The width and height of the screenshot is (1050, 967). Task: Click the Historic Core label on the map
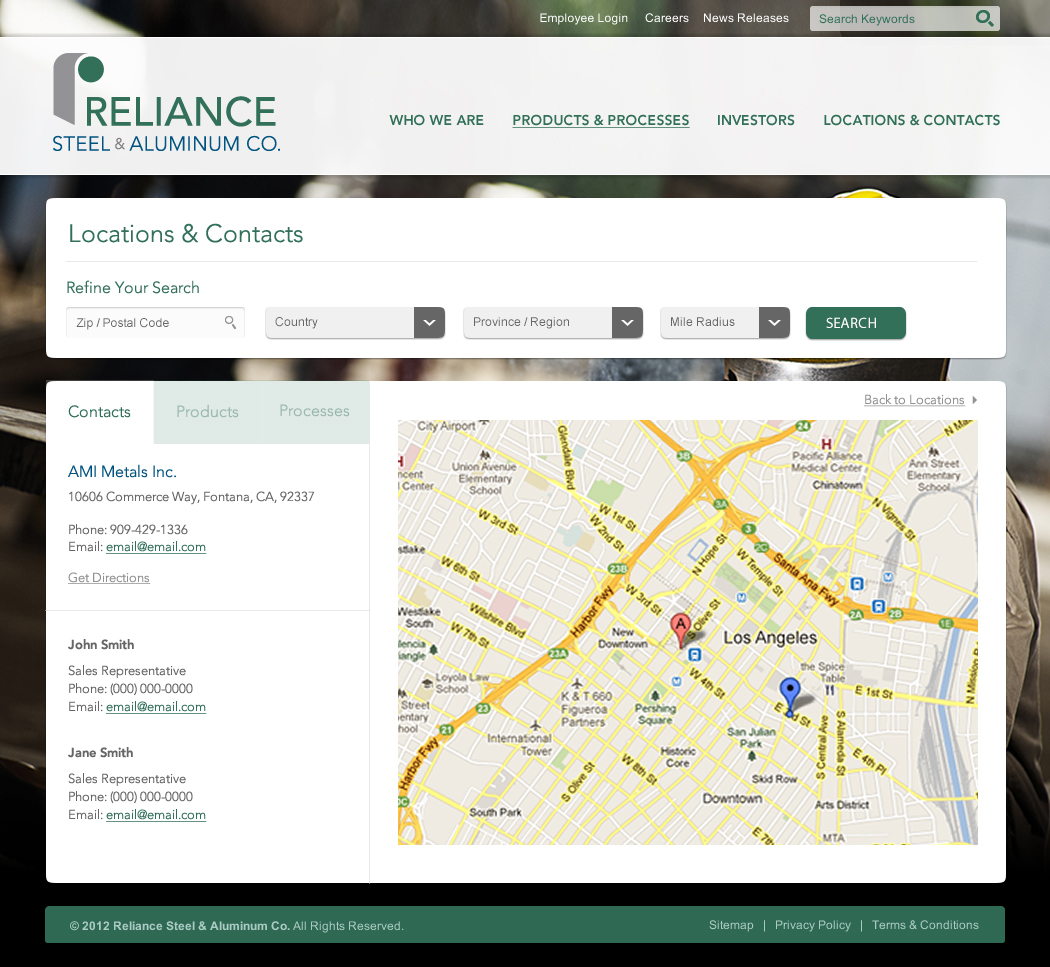pos(678,757)
